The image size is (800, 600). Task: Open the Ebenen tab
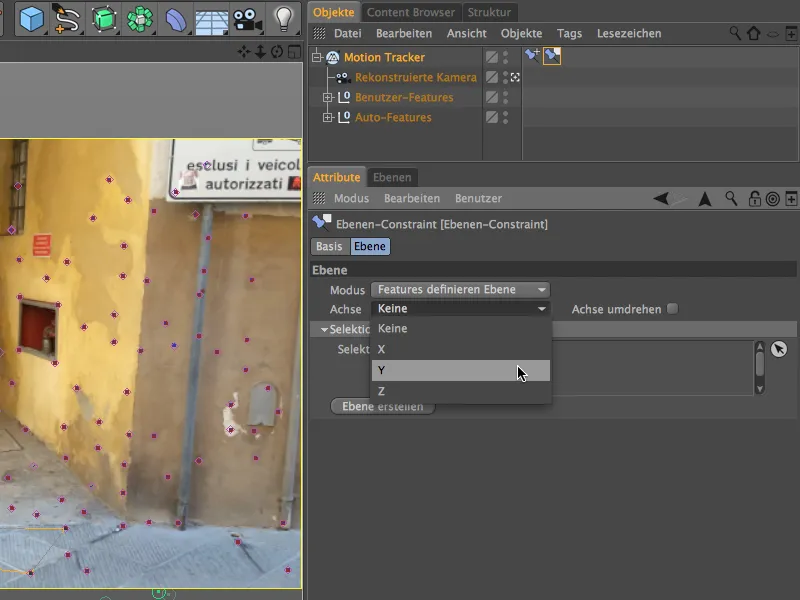point(392,178)
